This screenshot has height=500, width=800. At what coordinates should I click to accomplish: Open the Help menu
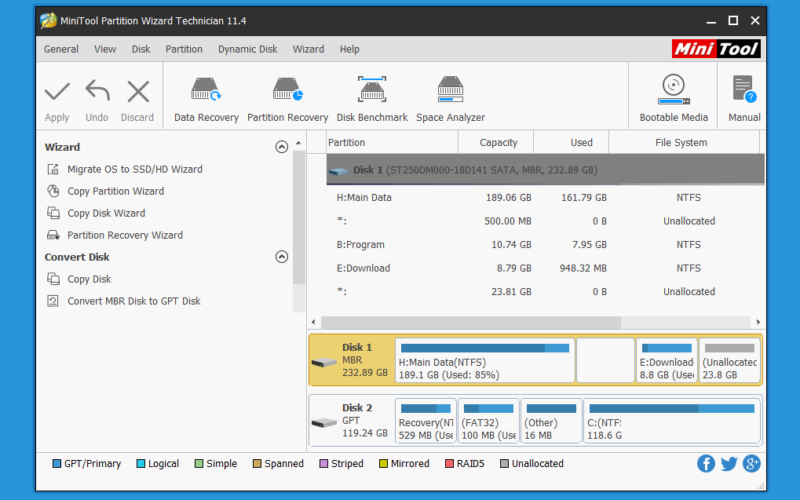(349, 49)
